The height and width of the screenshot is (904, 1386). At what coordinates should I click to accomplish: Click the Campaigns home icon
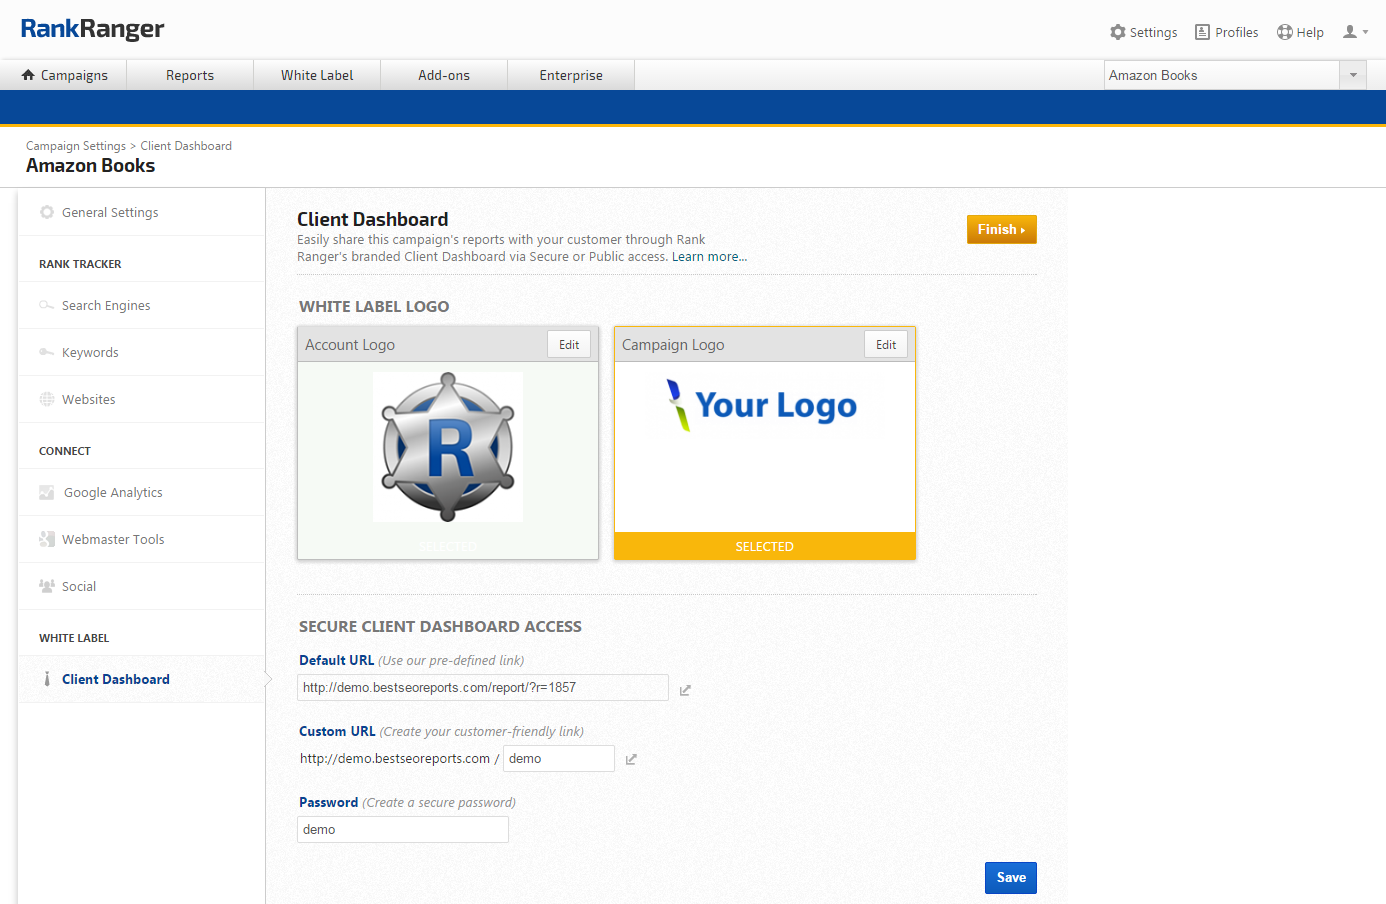click(28, 75)
